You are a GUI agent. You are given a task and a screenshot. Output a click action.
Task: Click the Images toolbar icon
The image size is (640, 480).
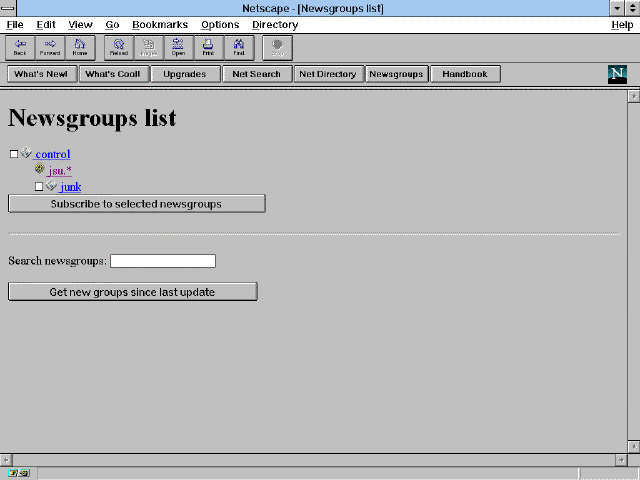pyautogui.click(x=149, y=48)
